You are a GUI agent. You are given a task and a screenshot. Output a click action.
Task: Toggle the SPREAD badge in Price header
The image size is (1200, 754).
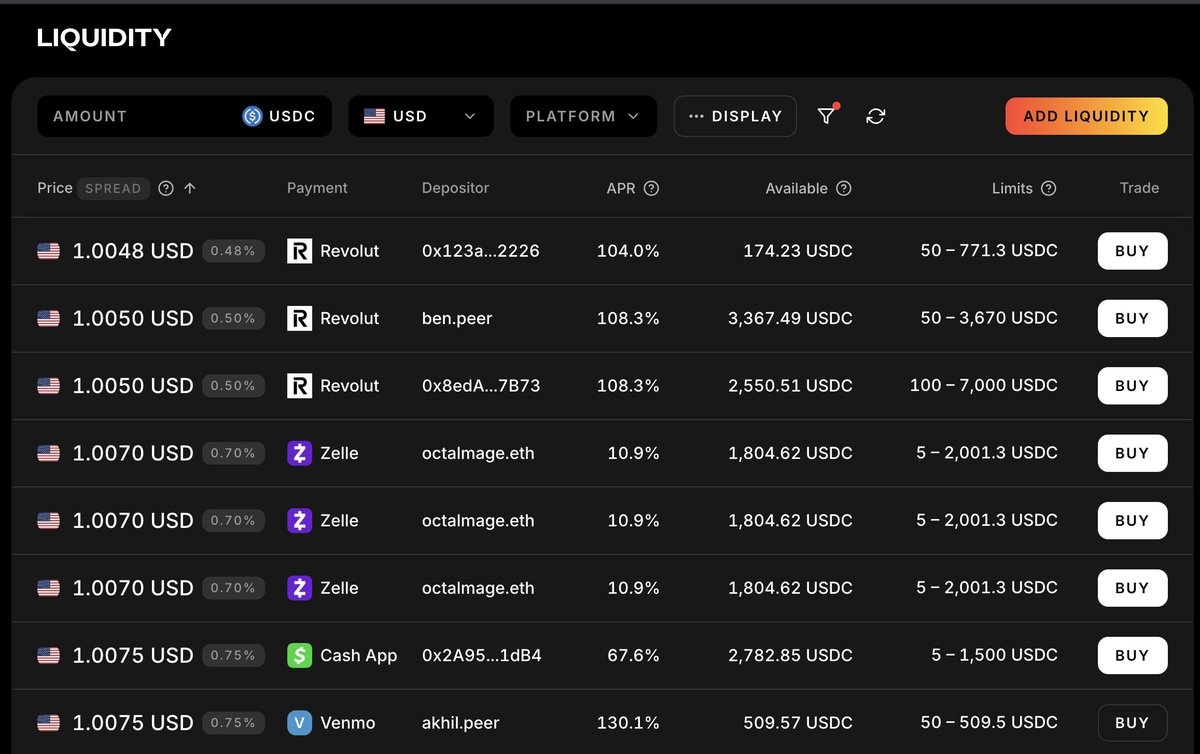coord(113,188)
